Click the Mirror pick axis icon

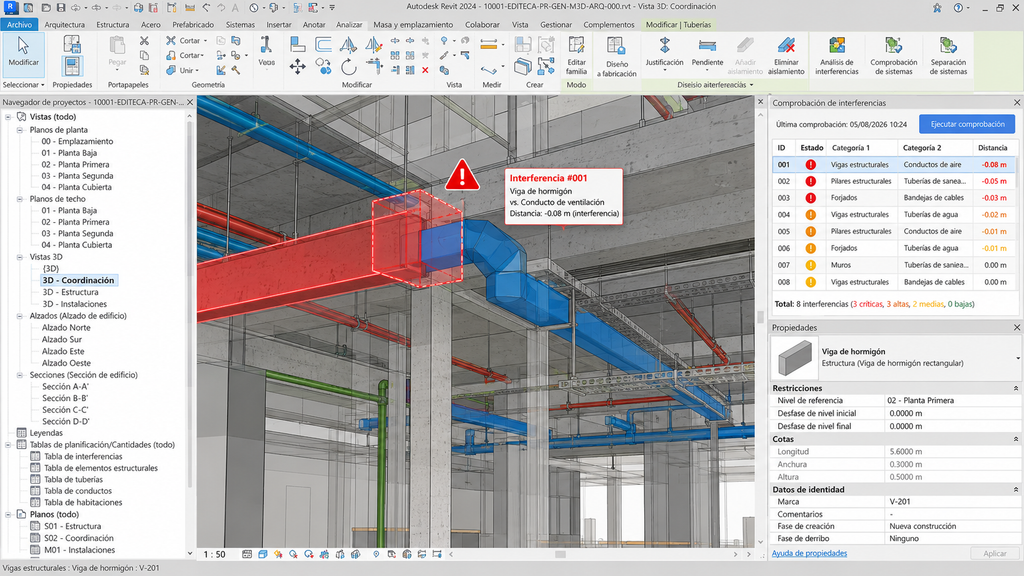point(348,44)
